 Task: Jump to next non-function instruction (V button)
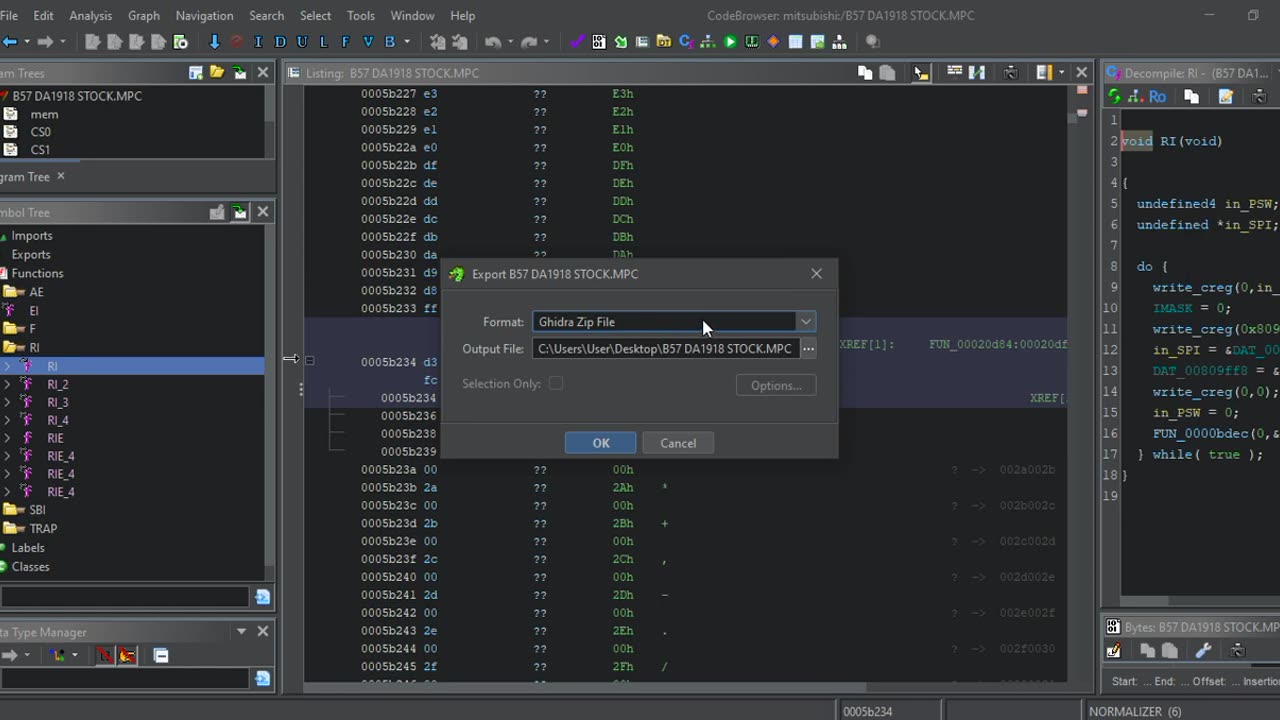(368, 42)
